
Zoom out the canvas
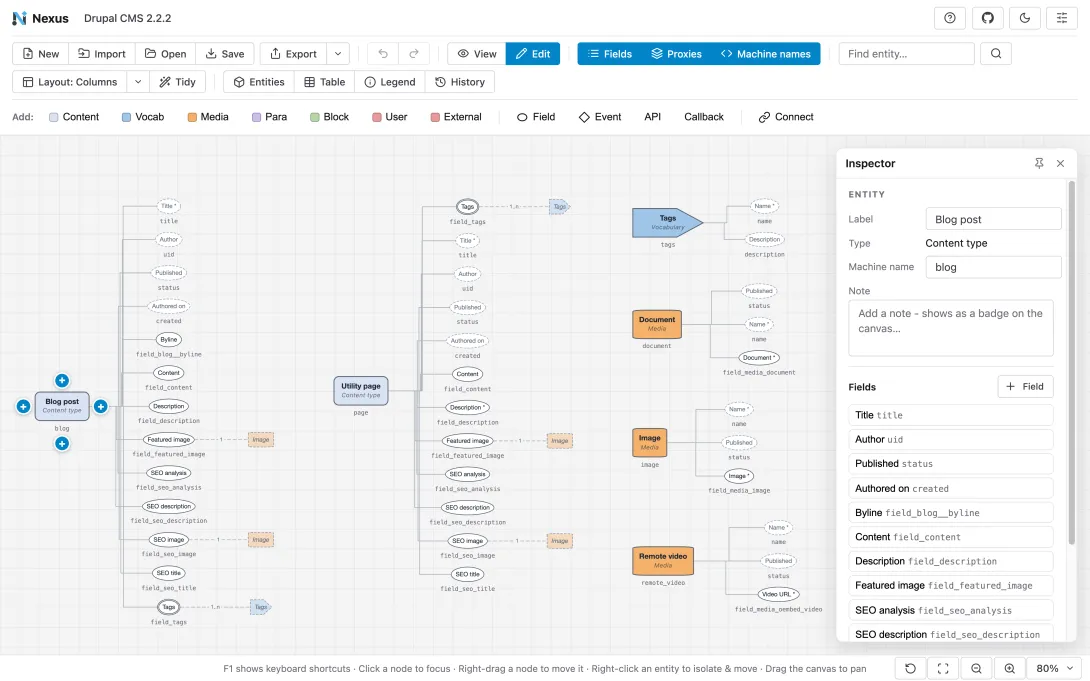[976, 668]
